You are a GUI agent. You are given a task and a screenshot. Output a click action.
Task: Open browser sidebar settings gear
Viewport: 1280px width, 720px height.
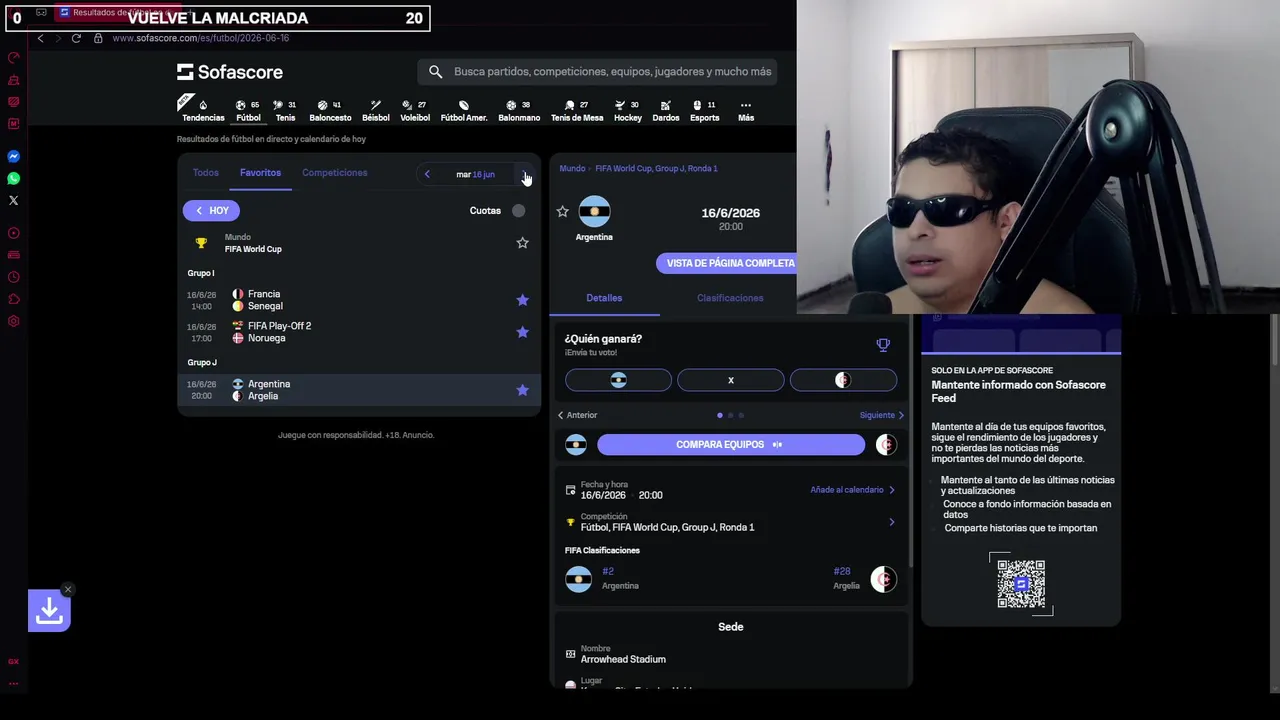pyautogui.click(x=14, y=321)
